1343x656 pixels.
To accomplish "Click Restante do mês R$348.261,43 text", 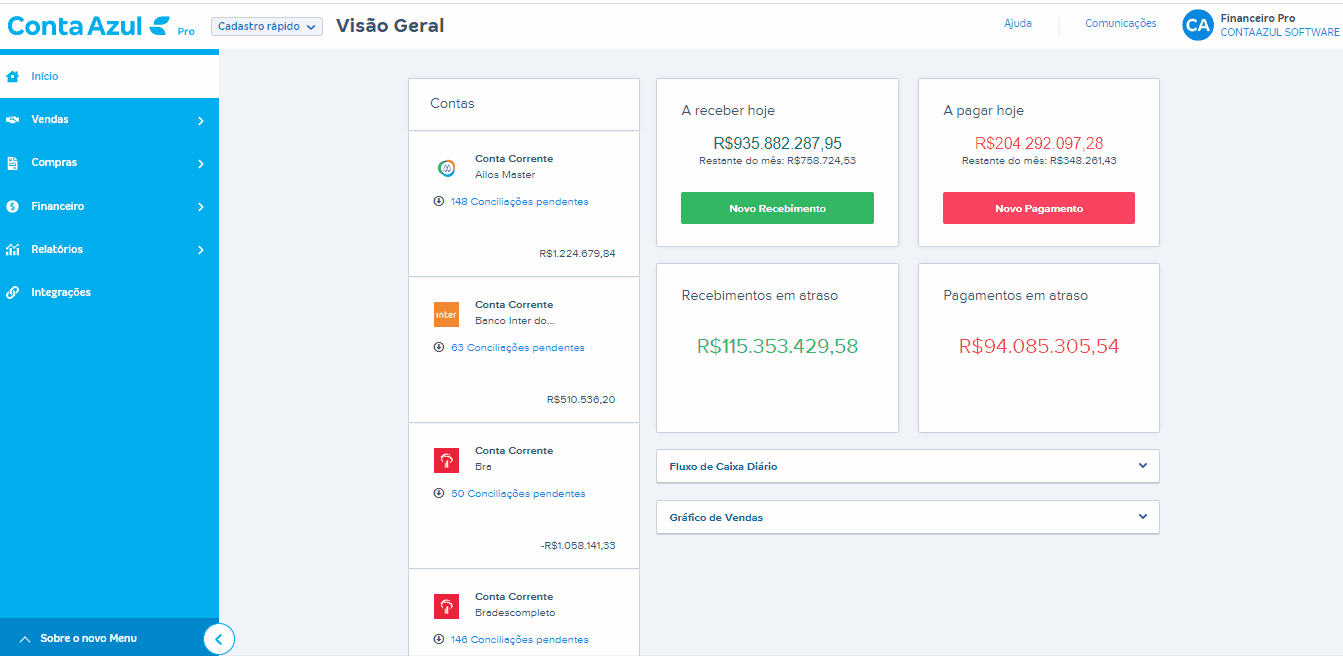I will pyautogui.click(x=1039, y=160).
